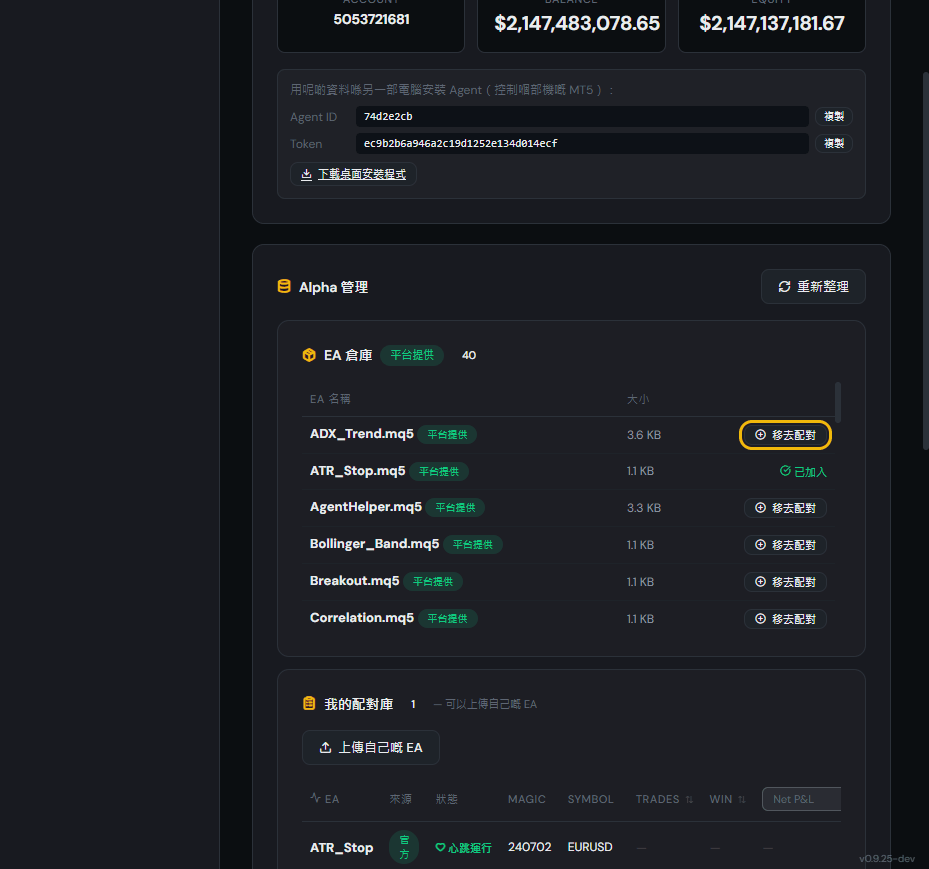Screen dimensions: 929x869
Task: Click the Correlation.mq5 file name
Action: pos(361,618)
